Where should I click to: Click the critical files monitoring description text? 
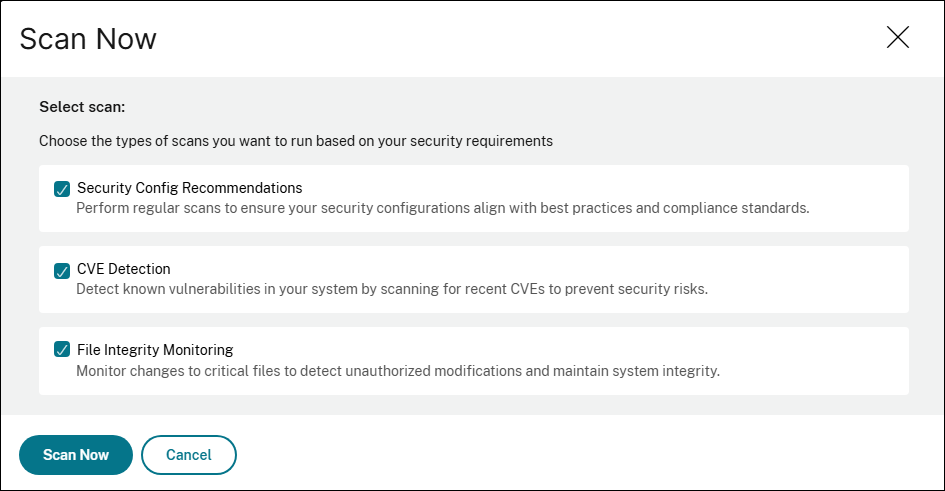(x=398, y=370)
